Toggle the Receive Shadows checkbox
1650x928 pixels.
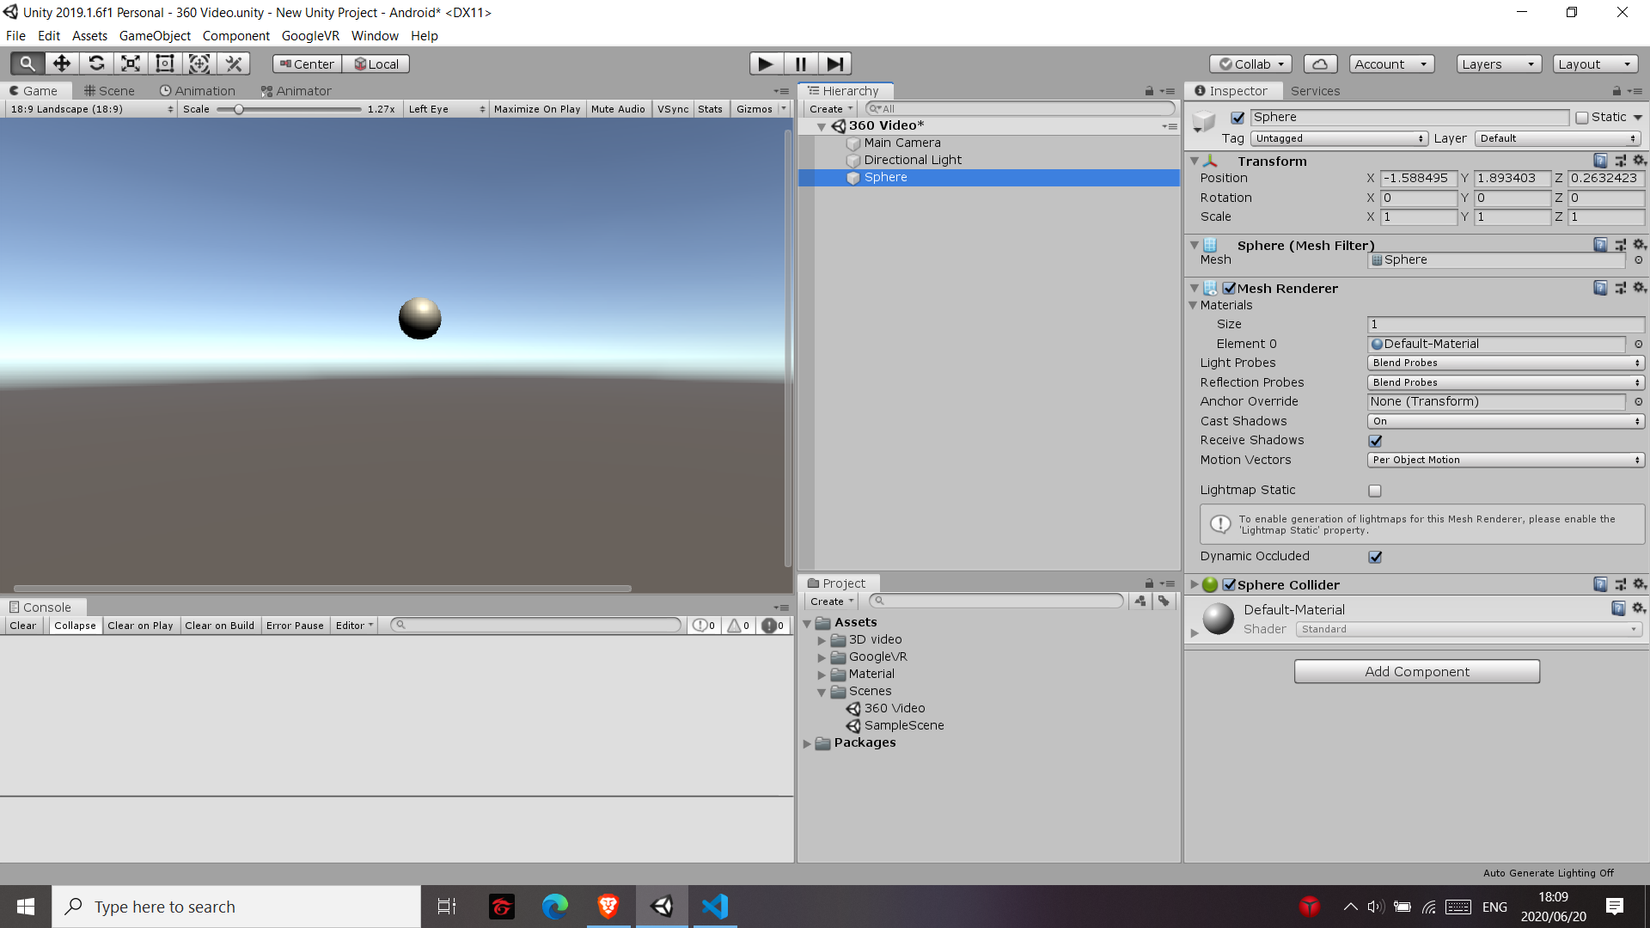[x=1375, y=441]
